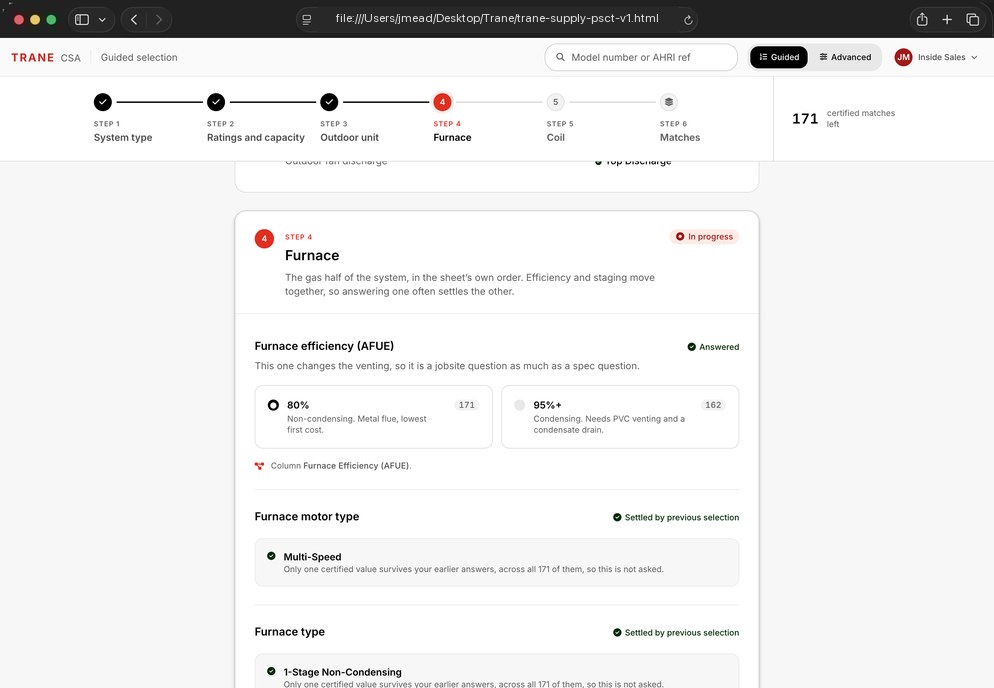Open the Safari share icon

[x=922, y=20]
